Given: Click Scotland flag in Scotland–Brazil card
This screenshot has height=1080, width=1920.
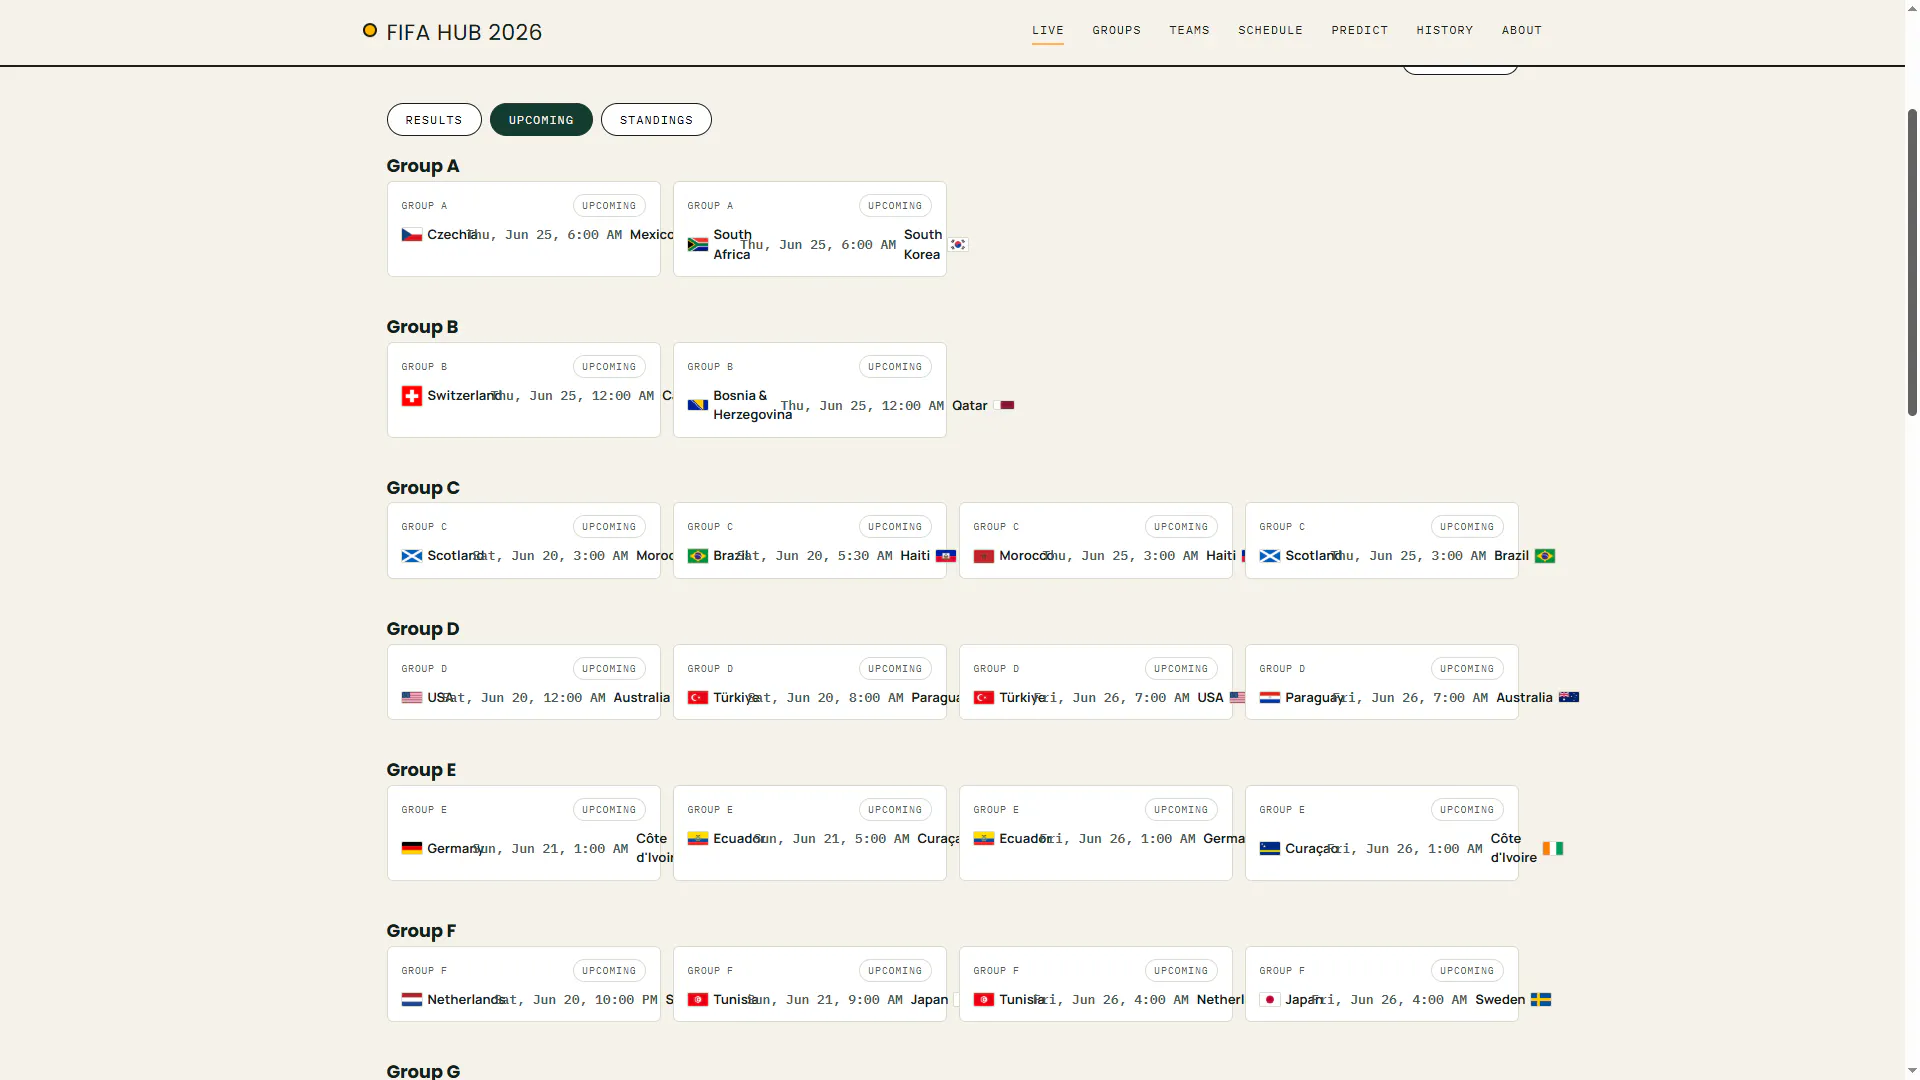Looking at the screenshot, I should coord(1269,556).
